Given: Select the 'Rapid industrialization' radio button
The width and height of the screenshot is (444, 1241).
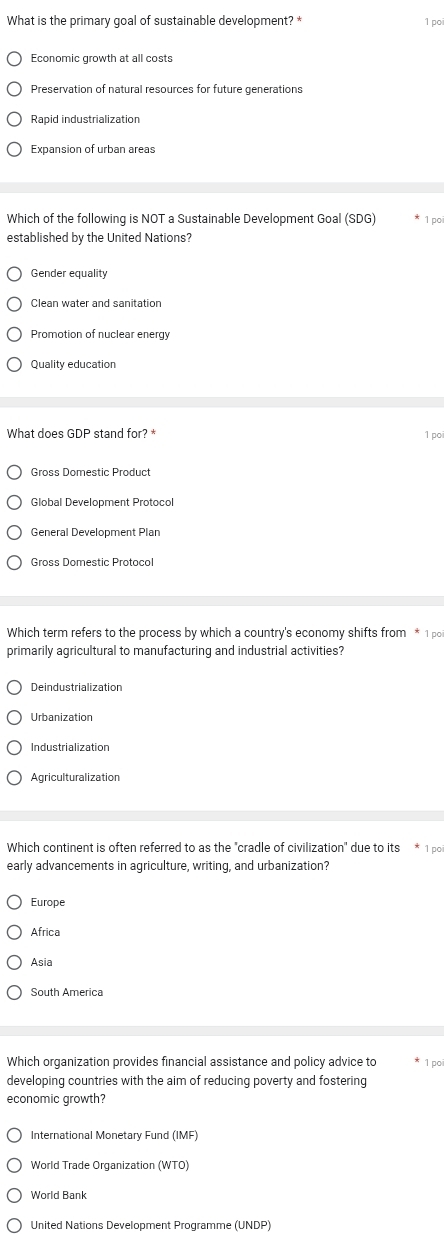Looking at the screenshot, I should point(14,120).
